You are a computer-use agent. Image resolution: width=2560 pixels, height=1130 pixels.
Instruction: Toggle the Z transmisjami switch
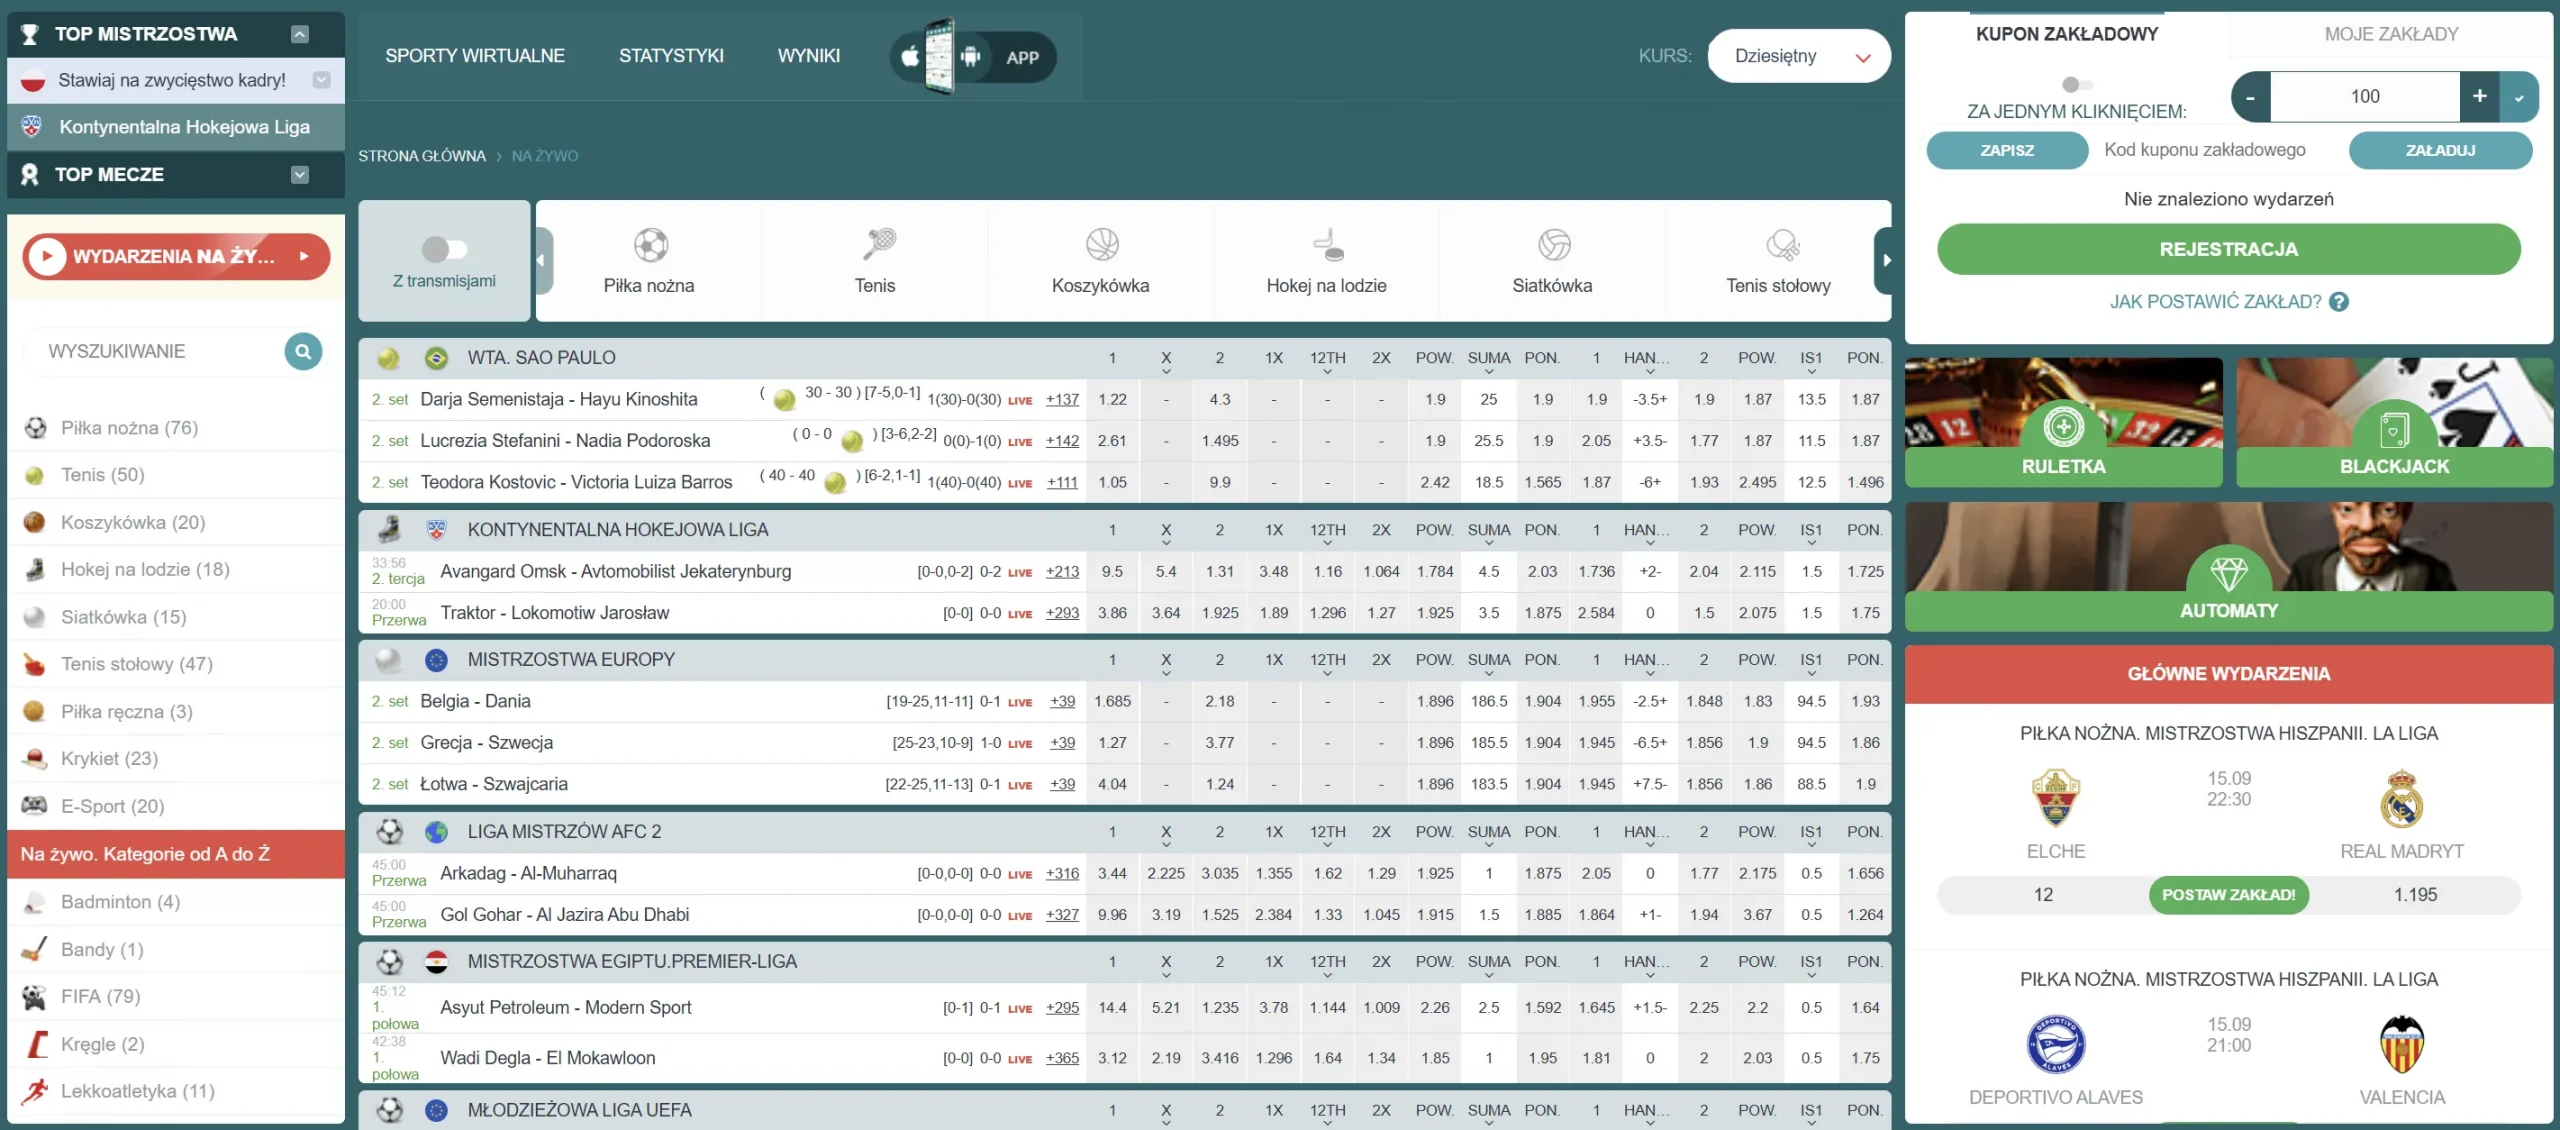[444, 249]
